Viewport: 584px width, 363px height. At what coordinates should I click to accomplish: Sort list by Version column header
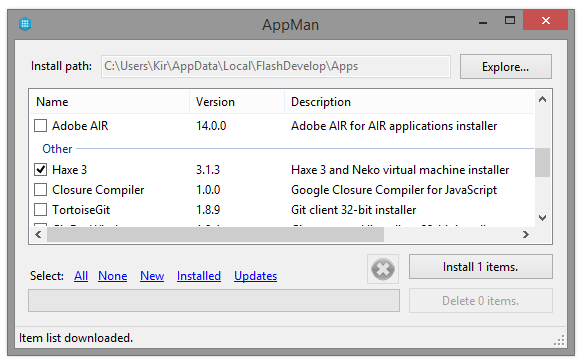tap(237, 102)
